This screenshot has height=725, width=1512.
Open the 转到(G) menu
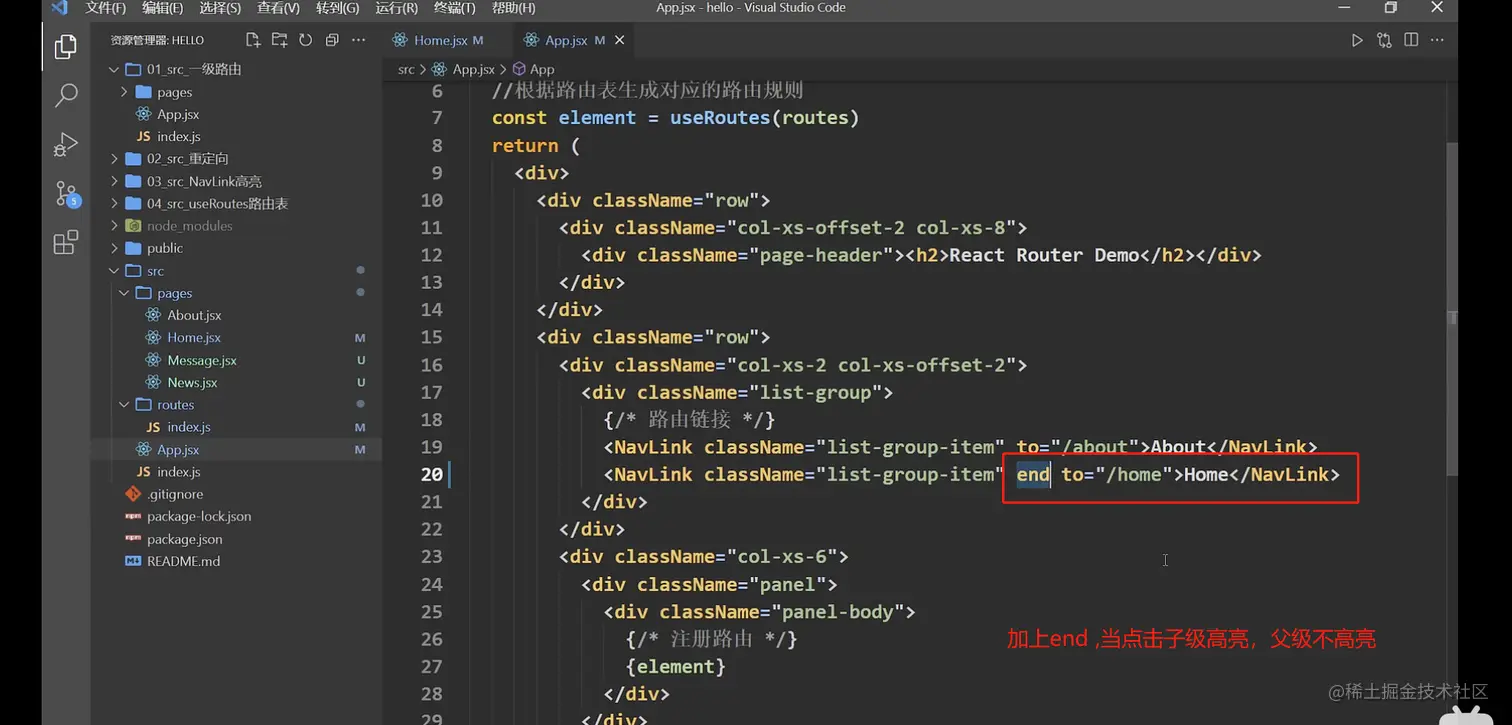click(x=337, y=8)
